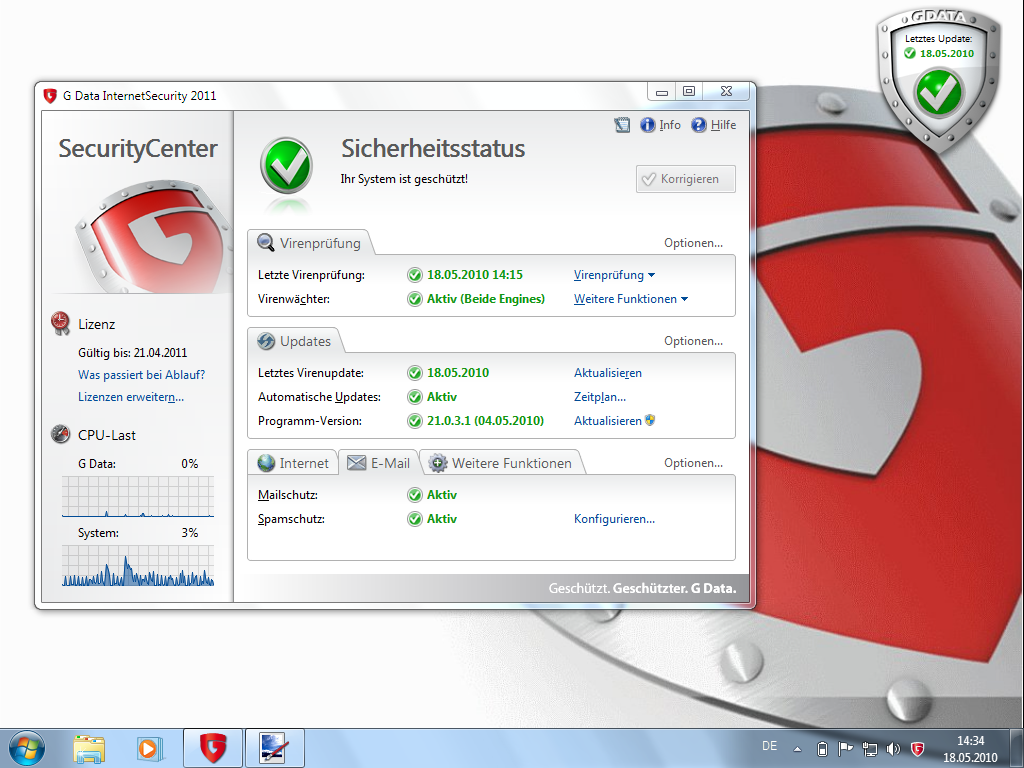The height and width of the screenshot is (768, 1024).
Task: Click green check next to Automatische Updates
Action: pos(415,397)
